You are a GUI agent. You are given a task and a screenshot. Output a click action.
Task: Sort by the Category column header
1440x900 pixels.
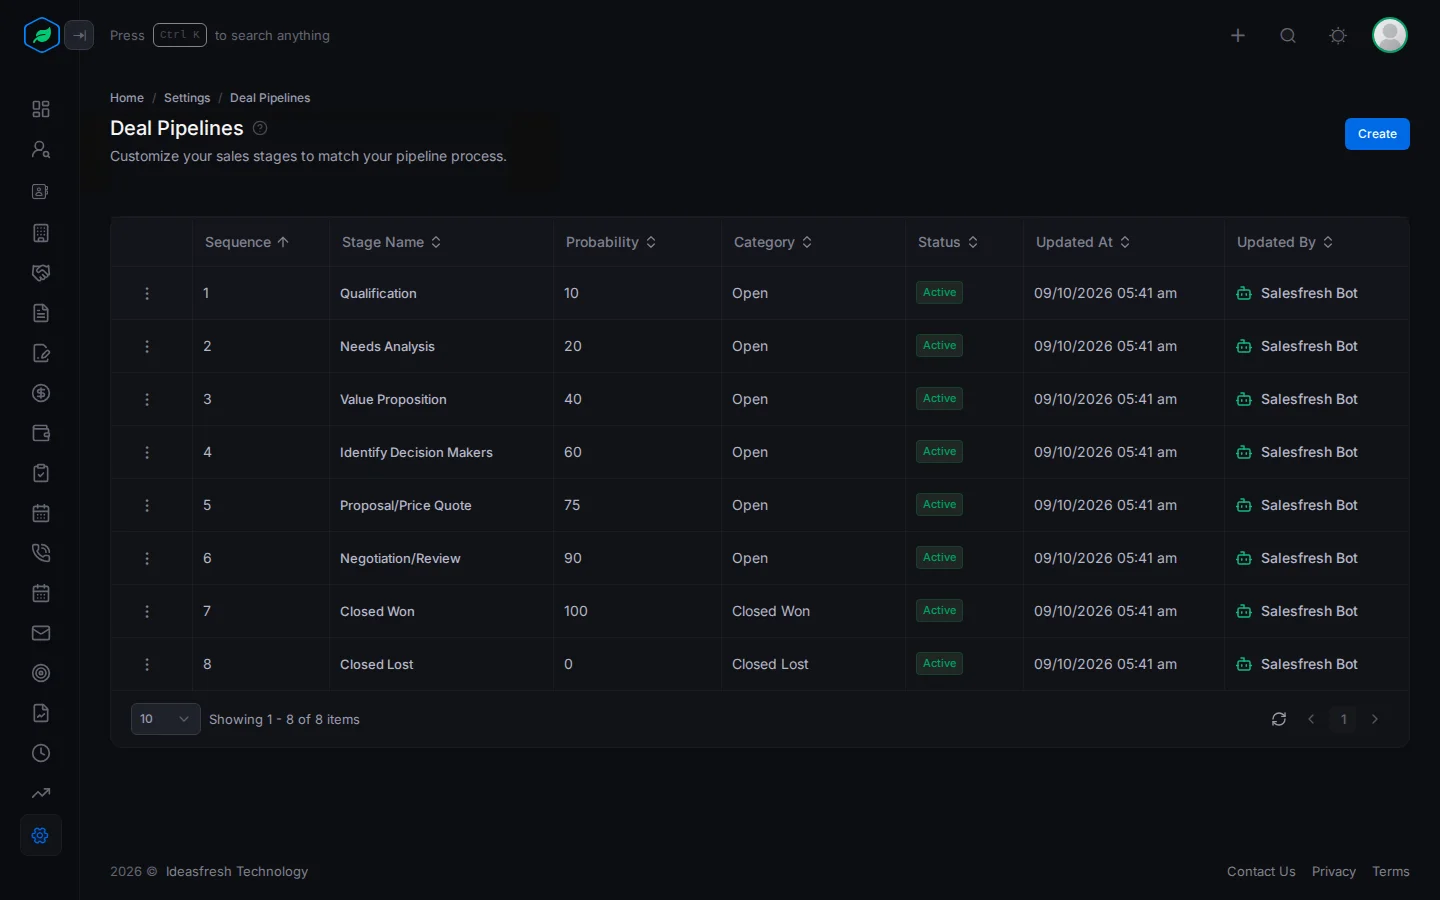tap(773, 242)
